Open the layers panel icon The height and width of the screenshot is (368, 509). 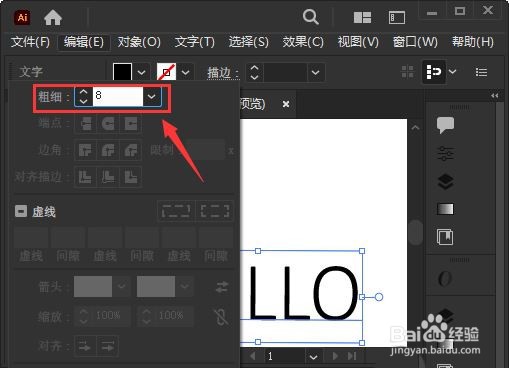click(x=445, y=182)
